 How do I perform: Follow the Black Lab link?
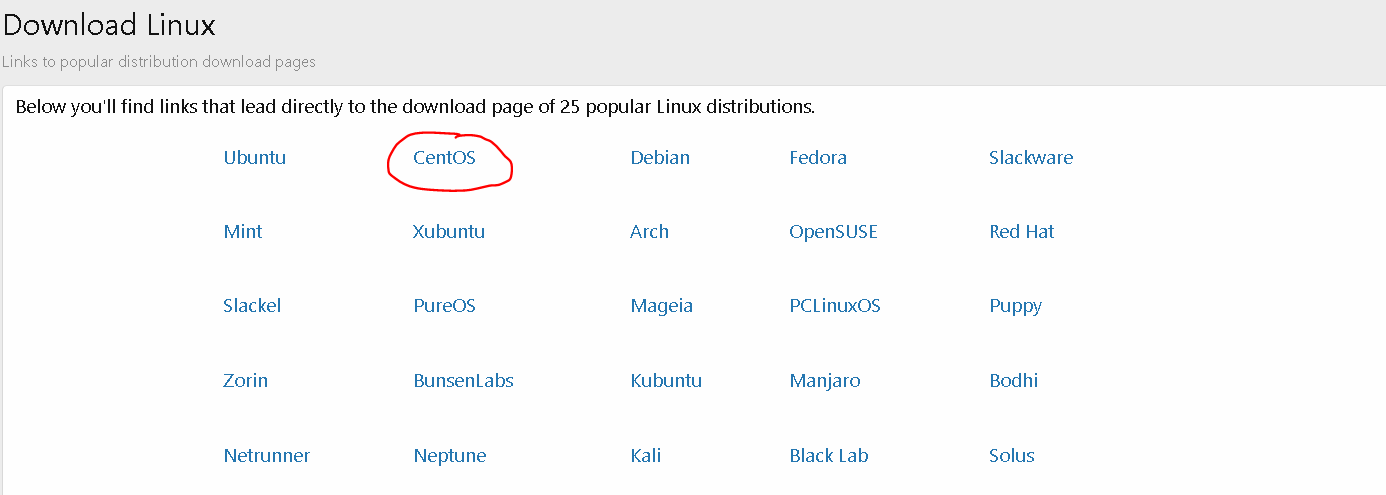point(829,455)
